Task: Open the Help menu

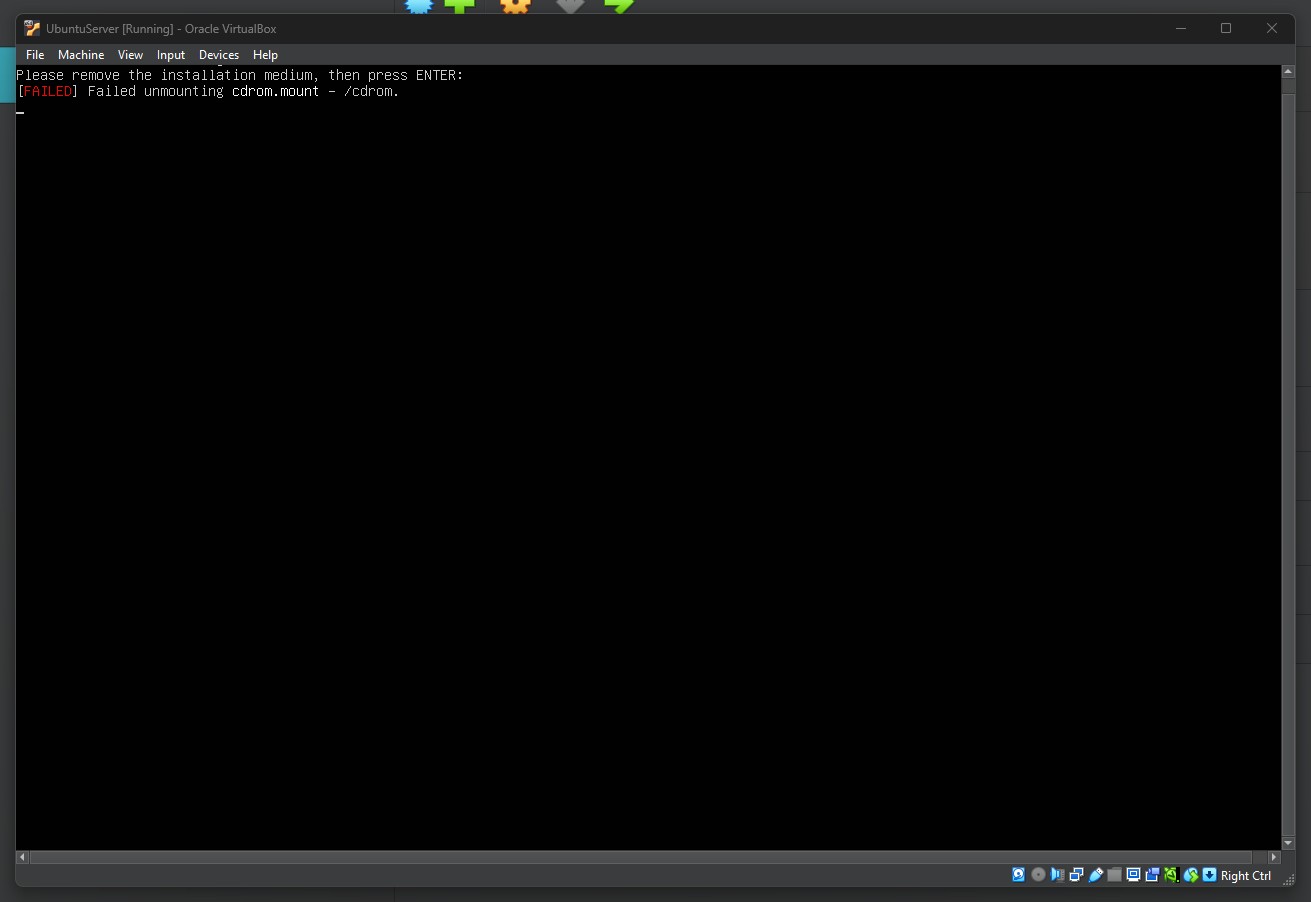Action: pyautogui.click(x=265, y=55)
